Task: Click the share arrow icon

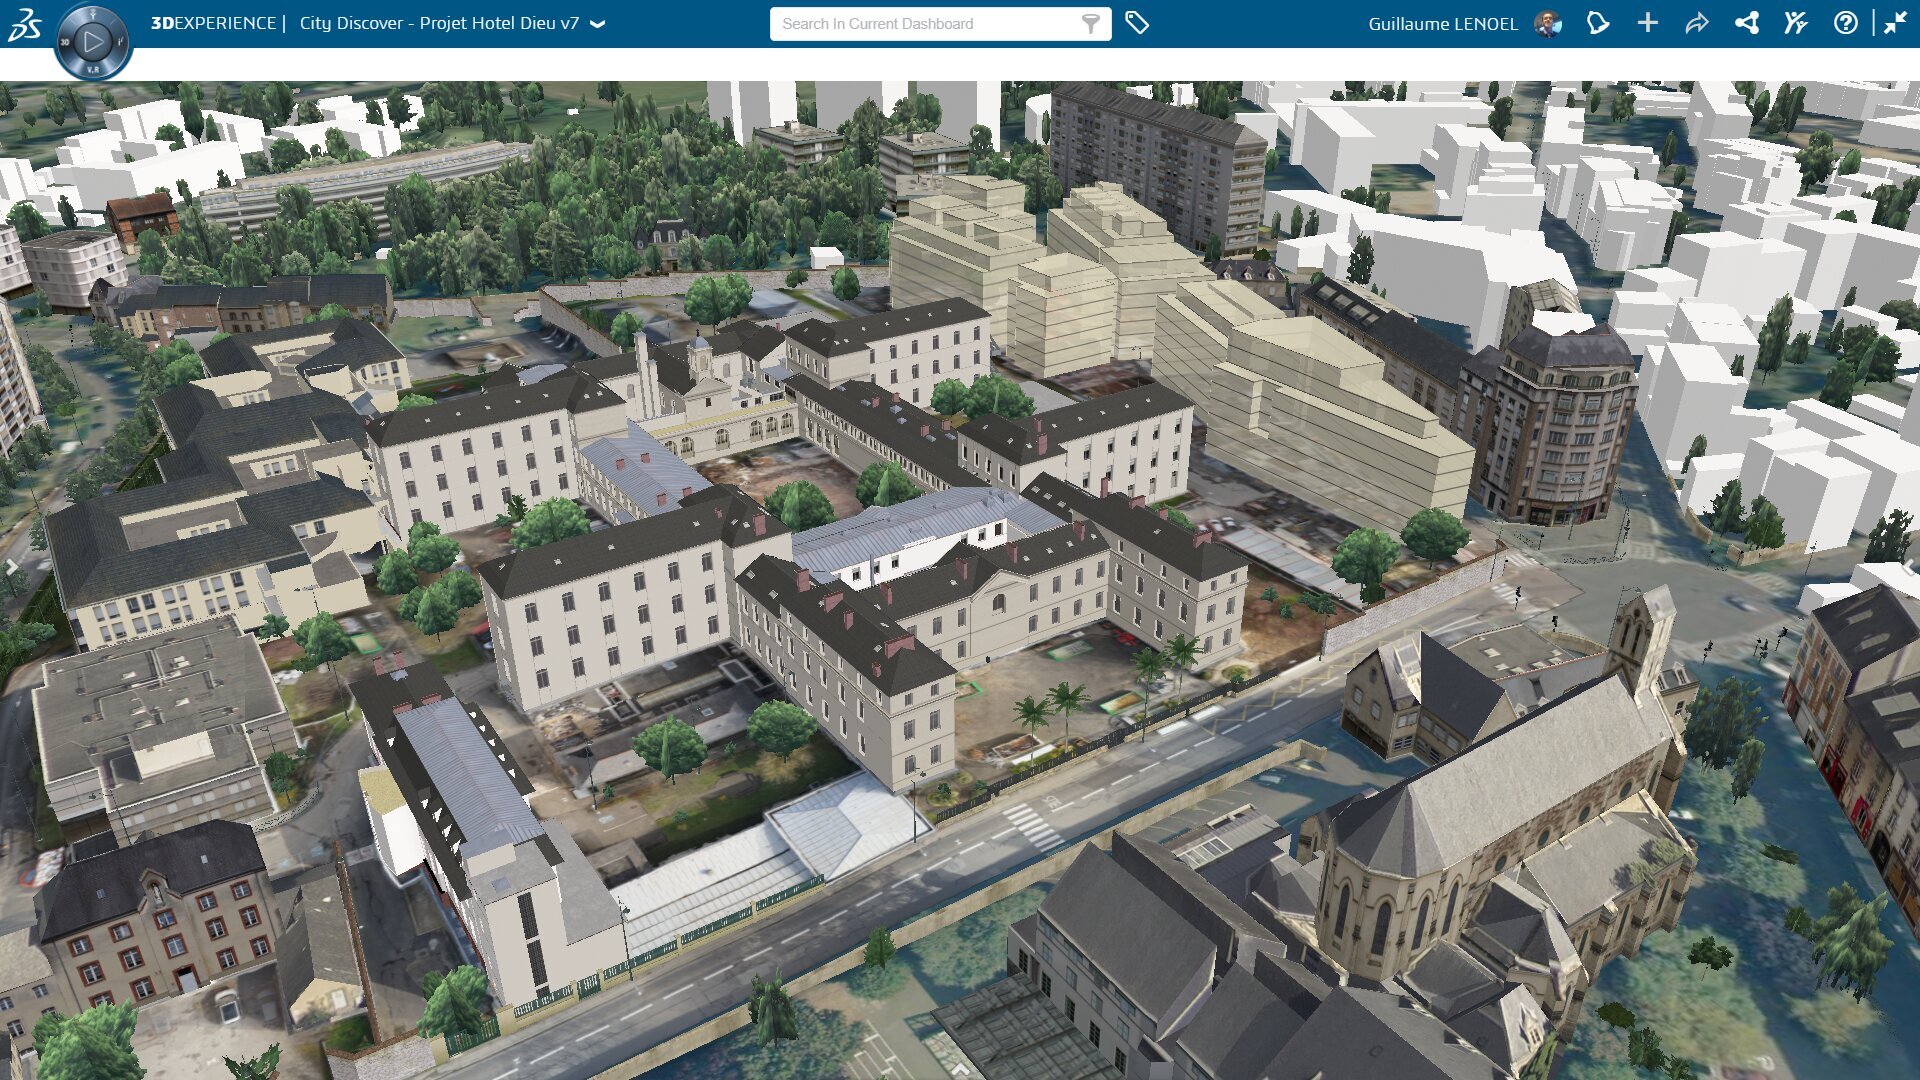Action: point(1697,23)
